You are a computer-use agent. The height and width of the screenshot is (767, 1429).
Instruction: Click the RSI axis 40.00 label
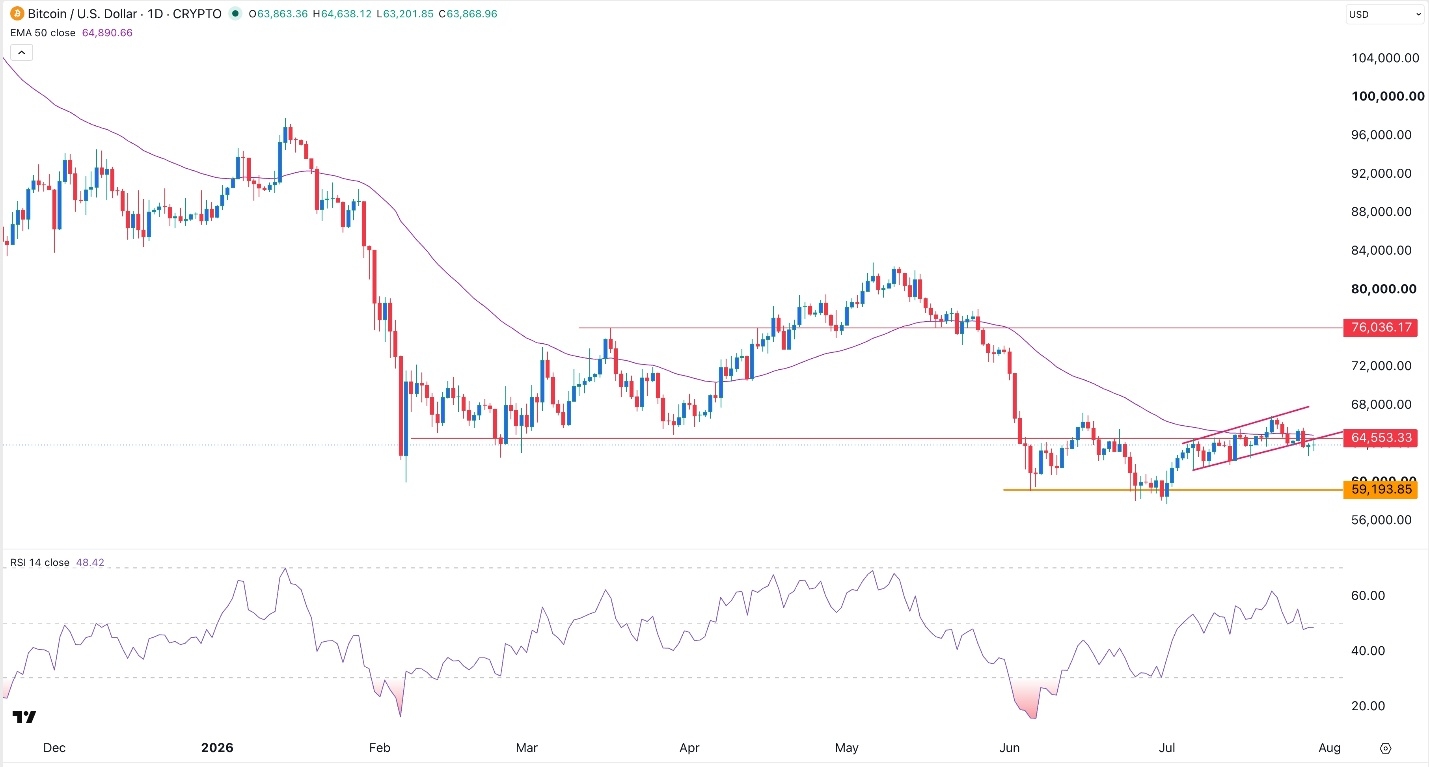[x=1368, y=651]
